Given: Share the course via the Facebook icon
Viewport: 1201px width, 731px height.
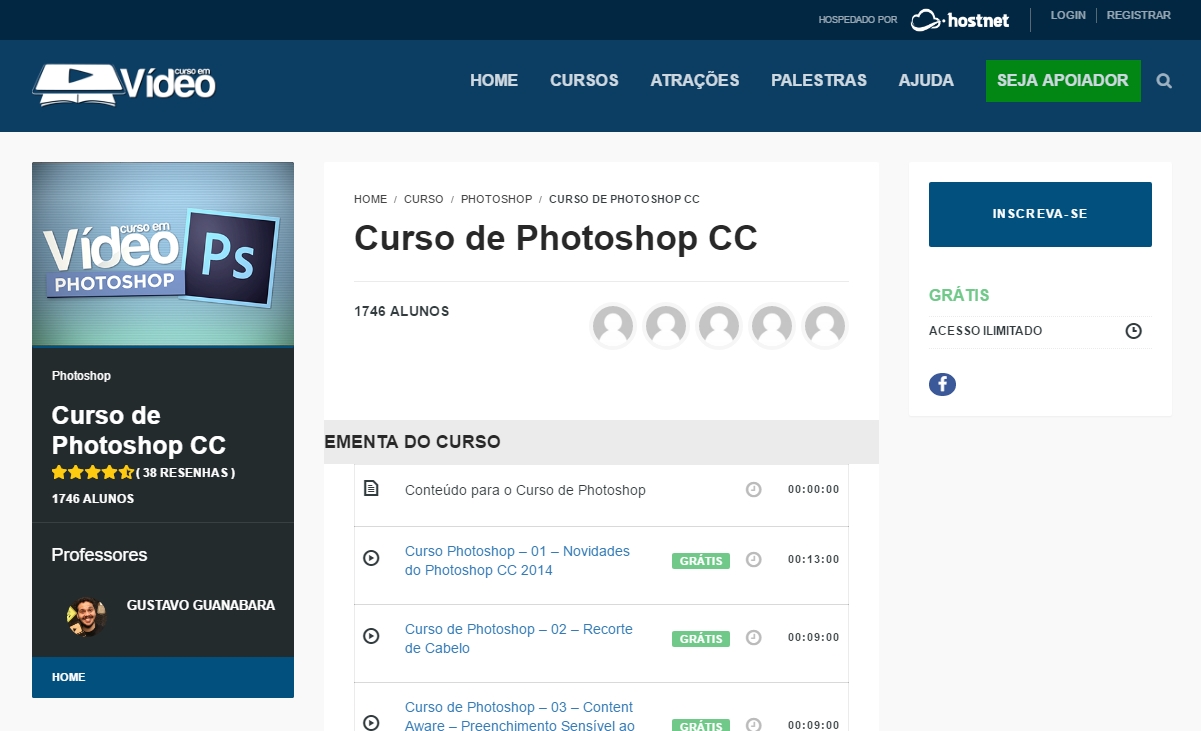Looking at the screenshot, I should click(942, 384).
